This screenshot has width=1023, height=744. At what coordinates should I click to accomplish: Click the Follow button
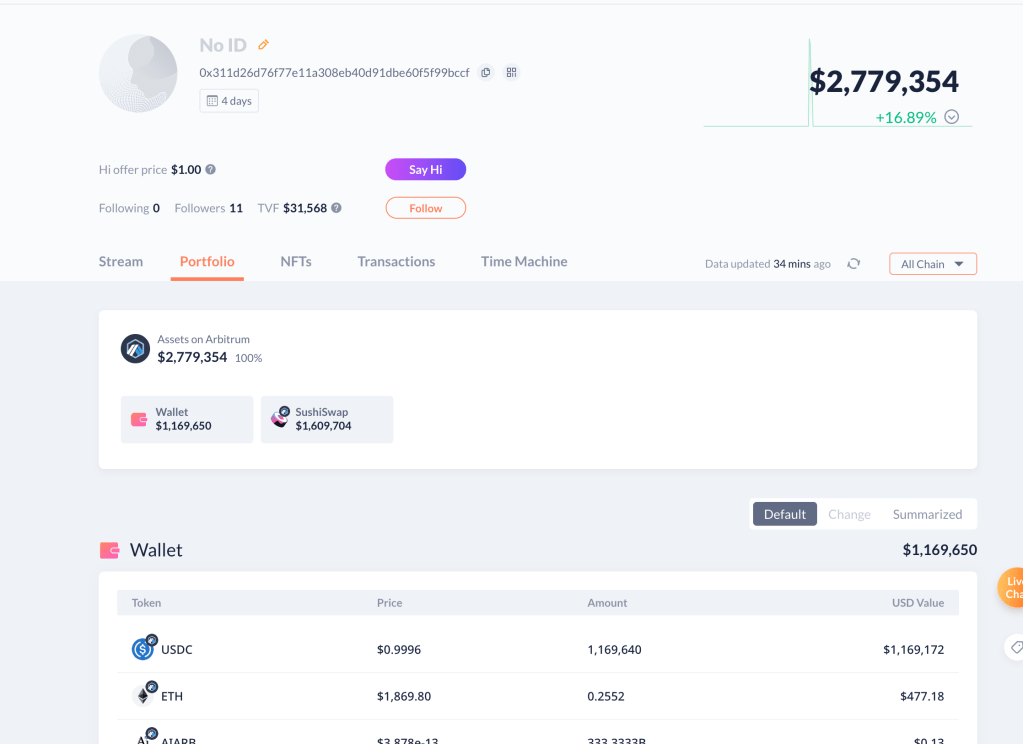425,208
